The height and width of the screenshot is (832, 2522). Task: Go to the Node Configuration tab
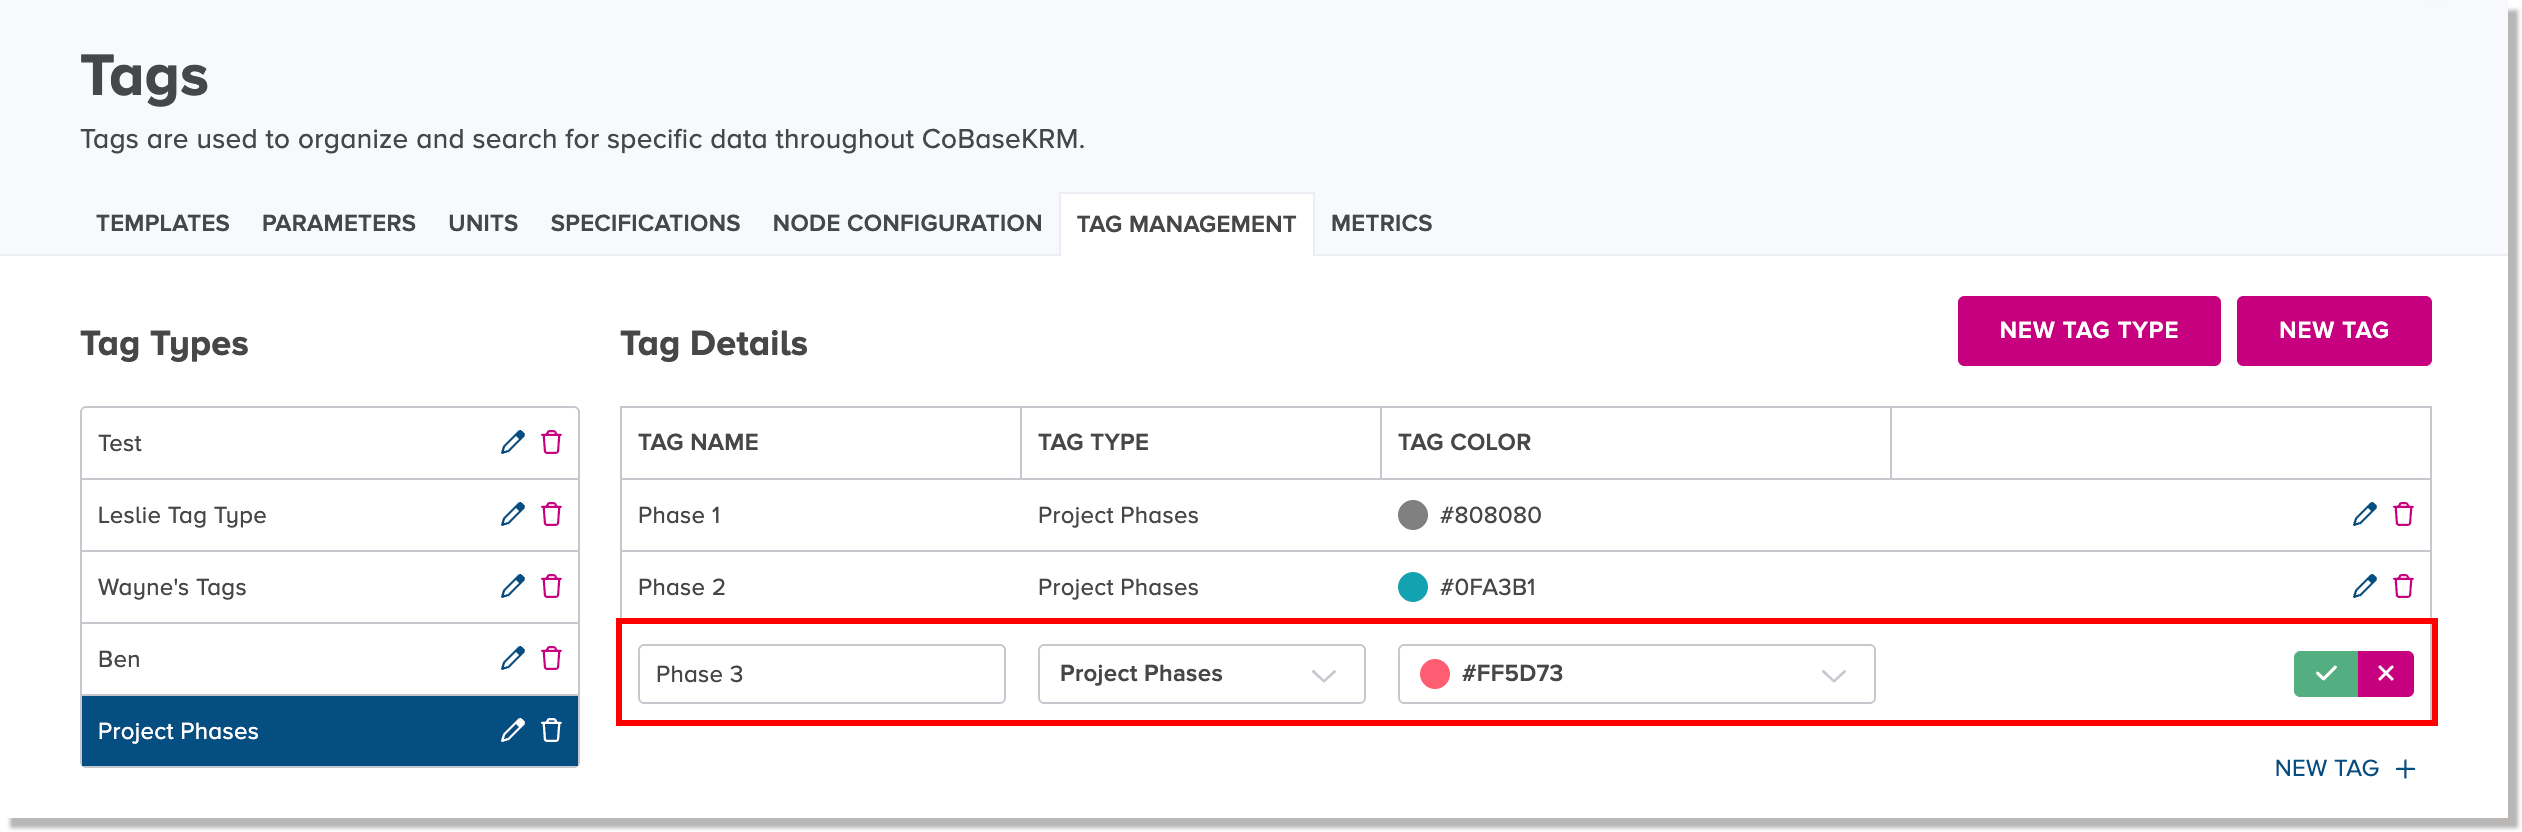click(x=907, y=223)
